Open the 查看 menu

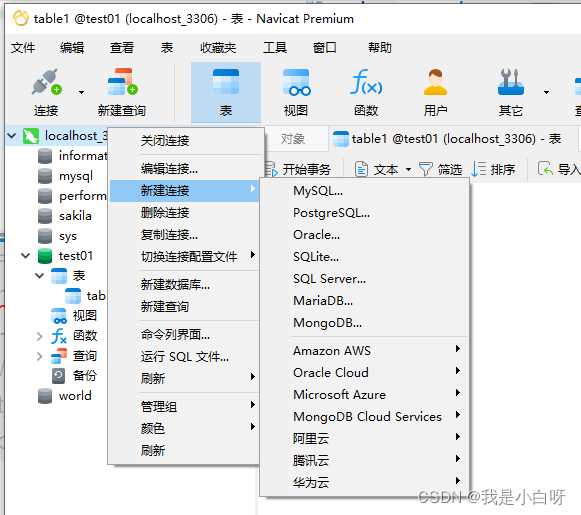pos(122,47)
